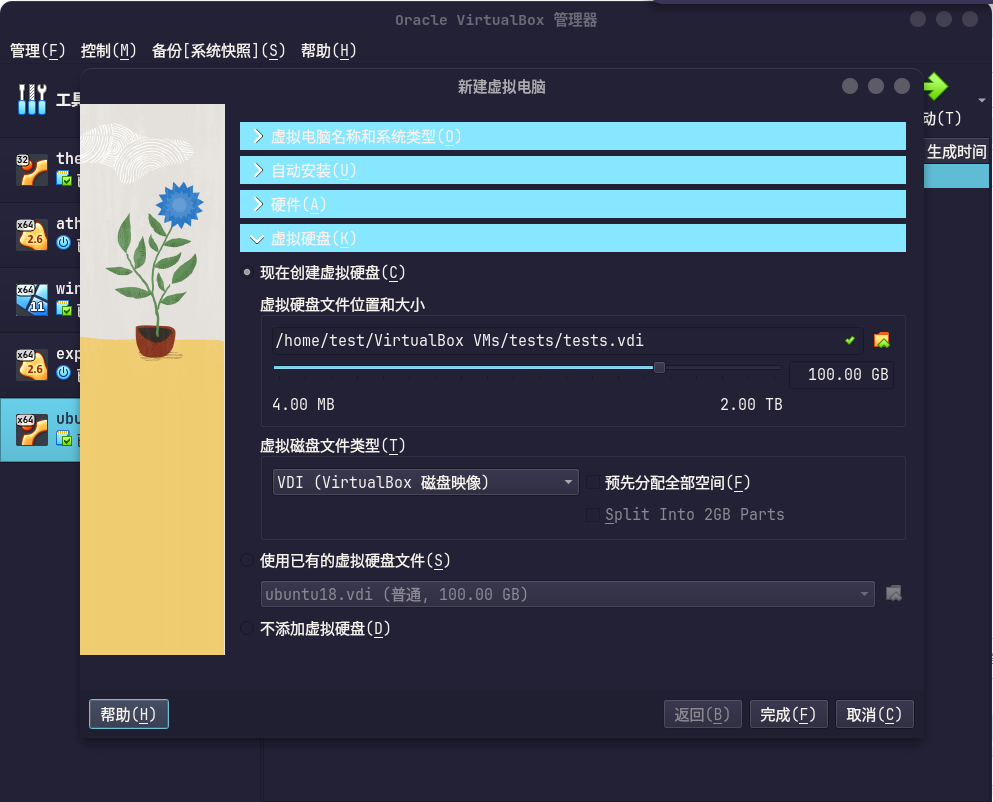Click the greyed folder icon to choose an existing disk

pyautogui.click(x=894, y=594)
